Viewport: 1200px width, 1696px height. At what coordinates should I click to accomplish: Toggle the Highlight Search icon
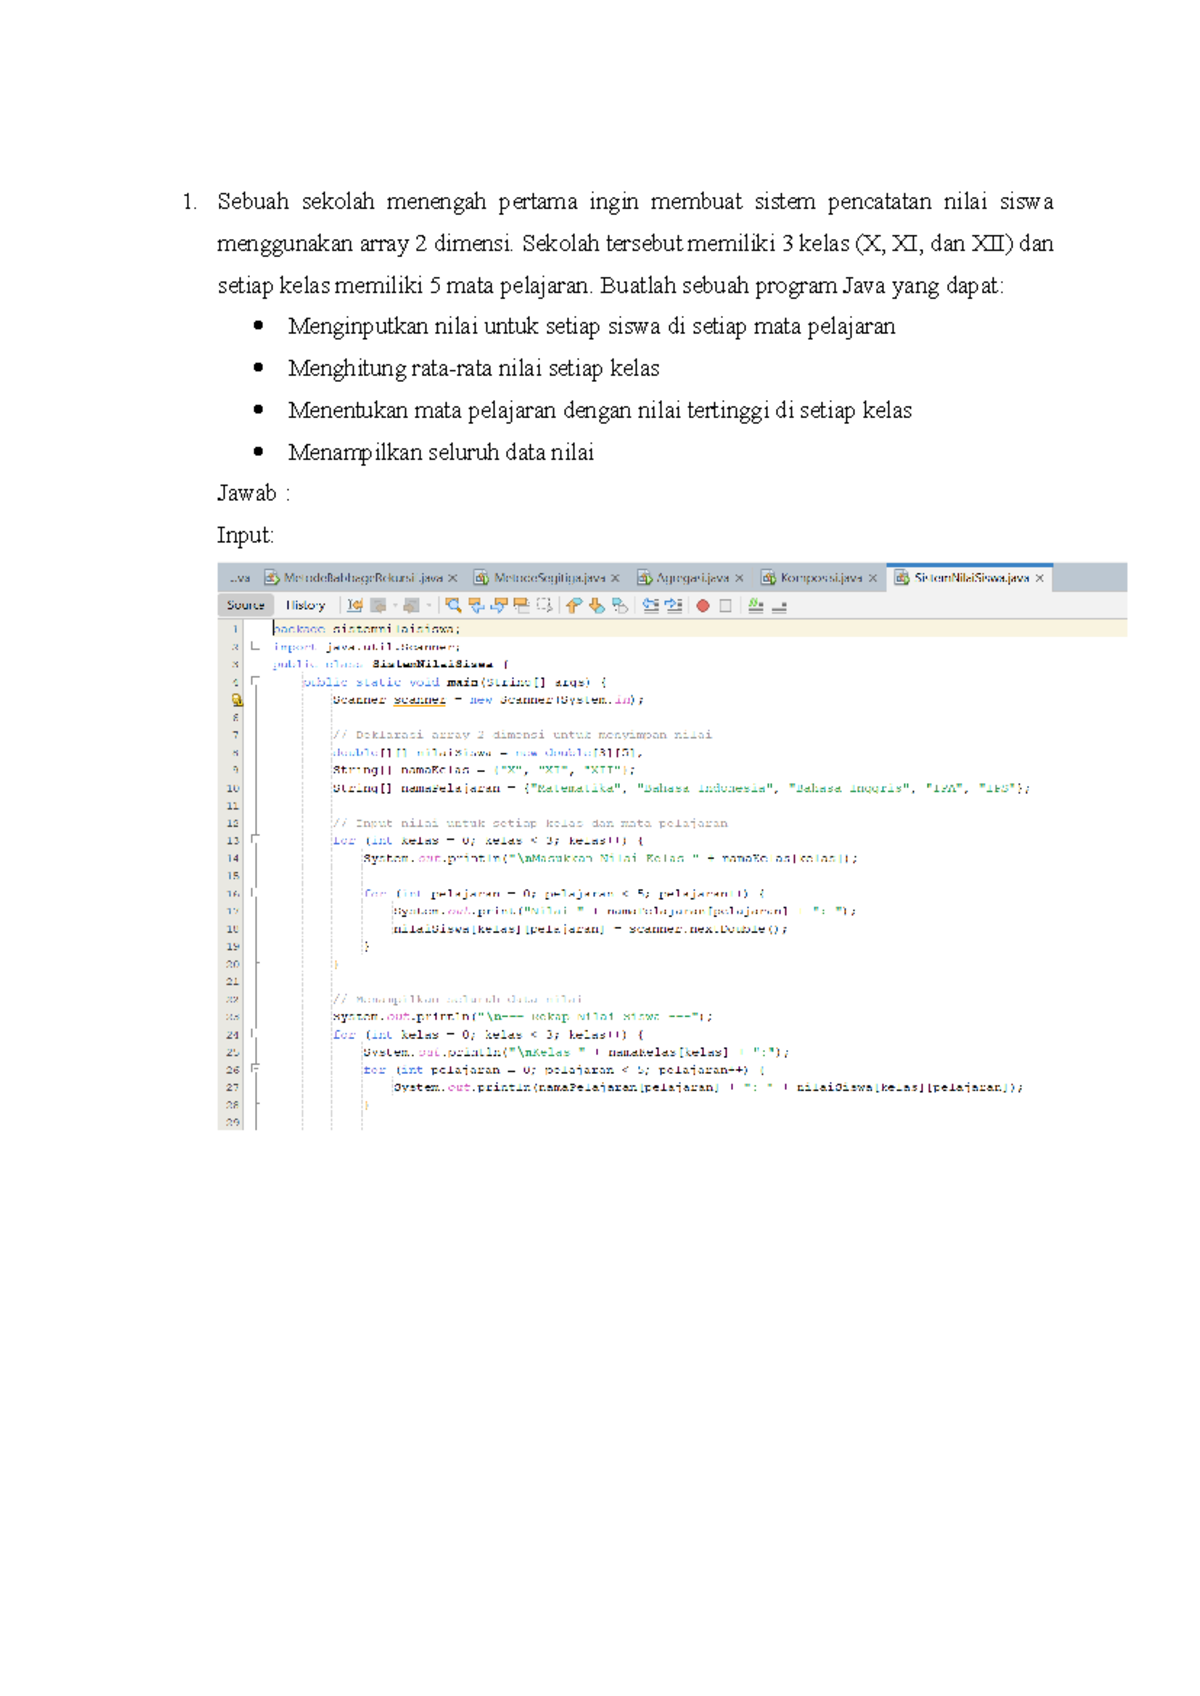[x=520, y=605]
